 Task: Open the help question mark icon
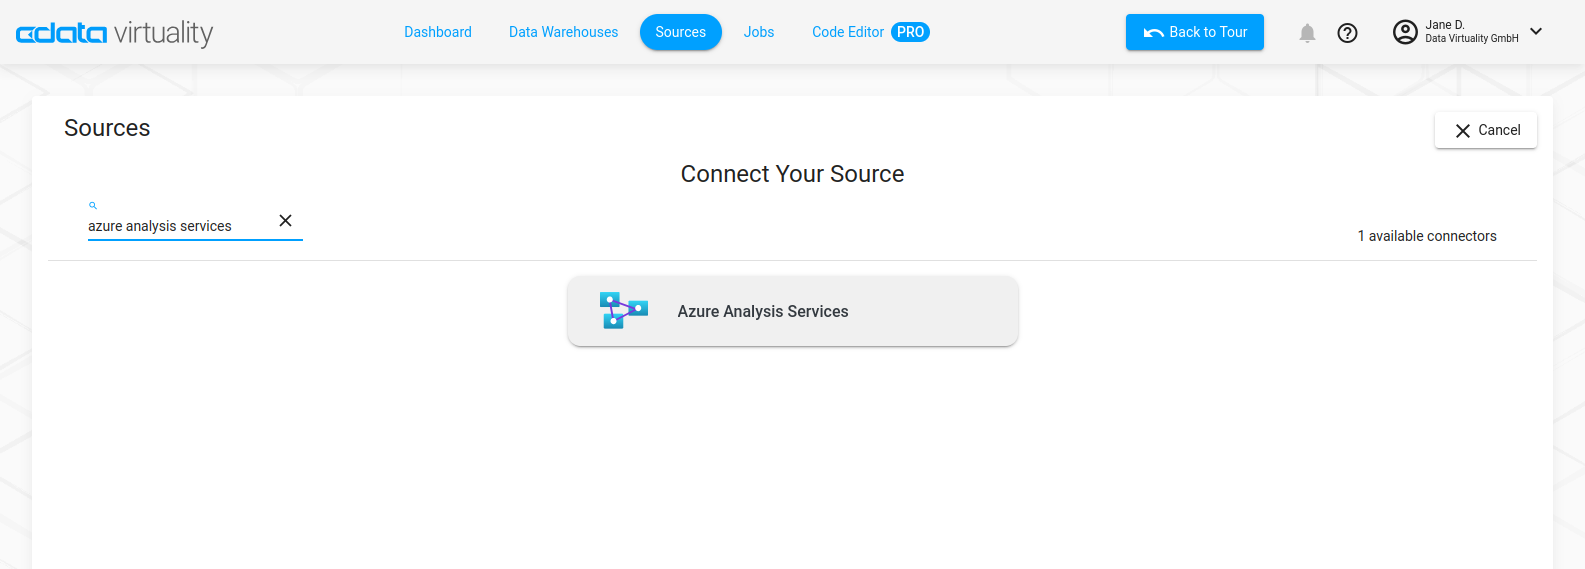click(1347, 33)
